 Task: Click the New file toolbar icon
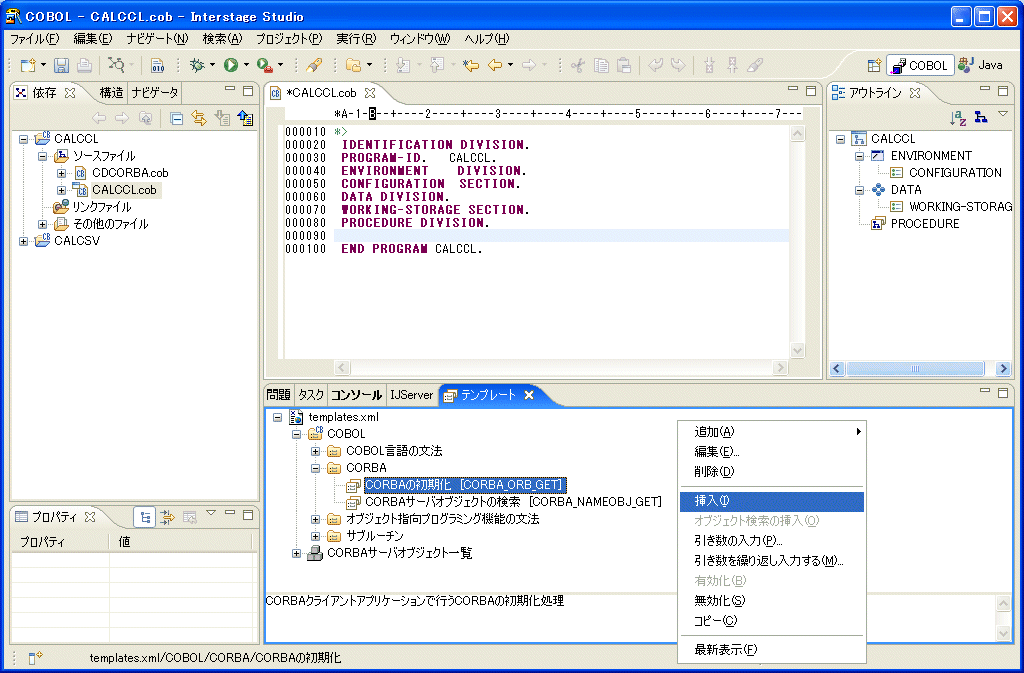coord(28,65)
